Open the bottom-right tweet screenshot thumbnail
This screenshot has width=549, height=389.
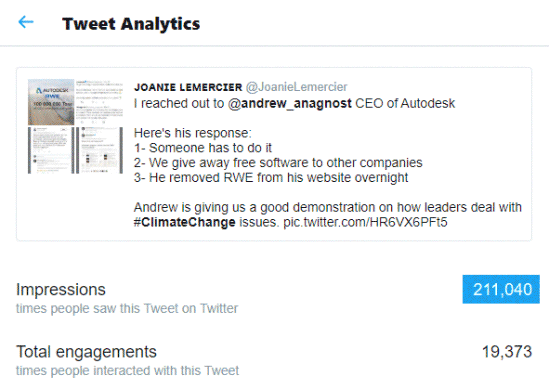point(99,150)
